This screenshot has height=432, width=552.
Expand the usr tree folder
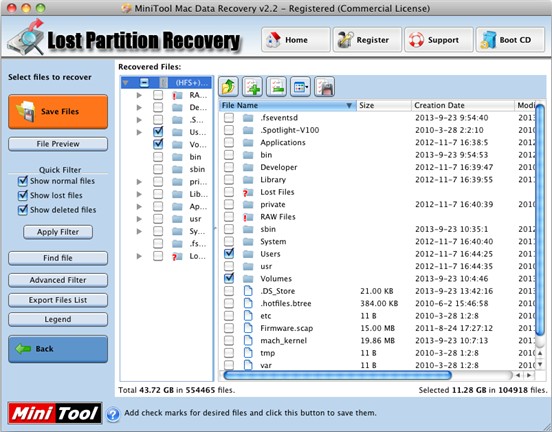point(139,219)
